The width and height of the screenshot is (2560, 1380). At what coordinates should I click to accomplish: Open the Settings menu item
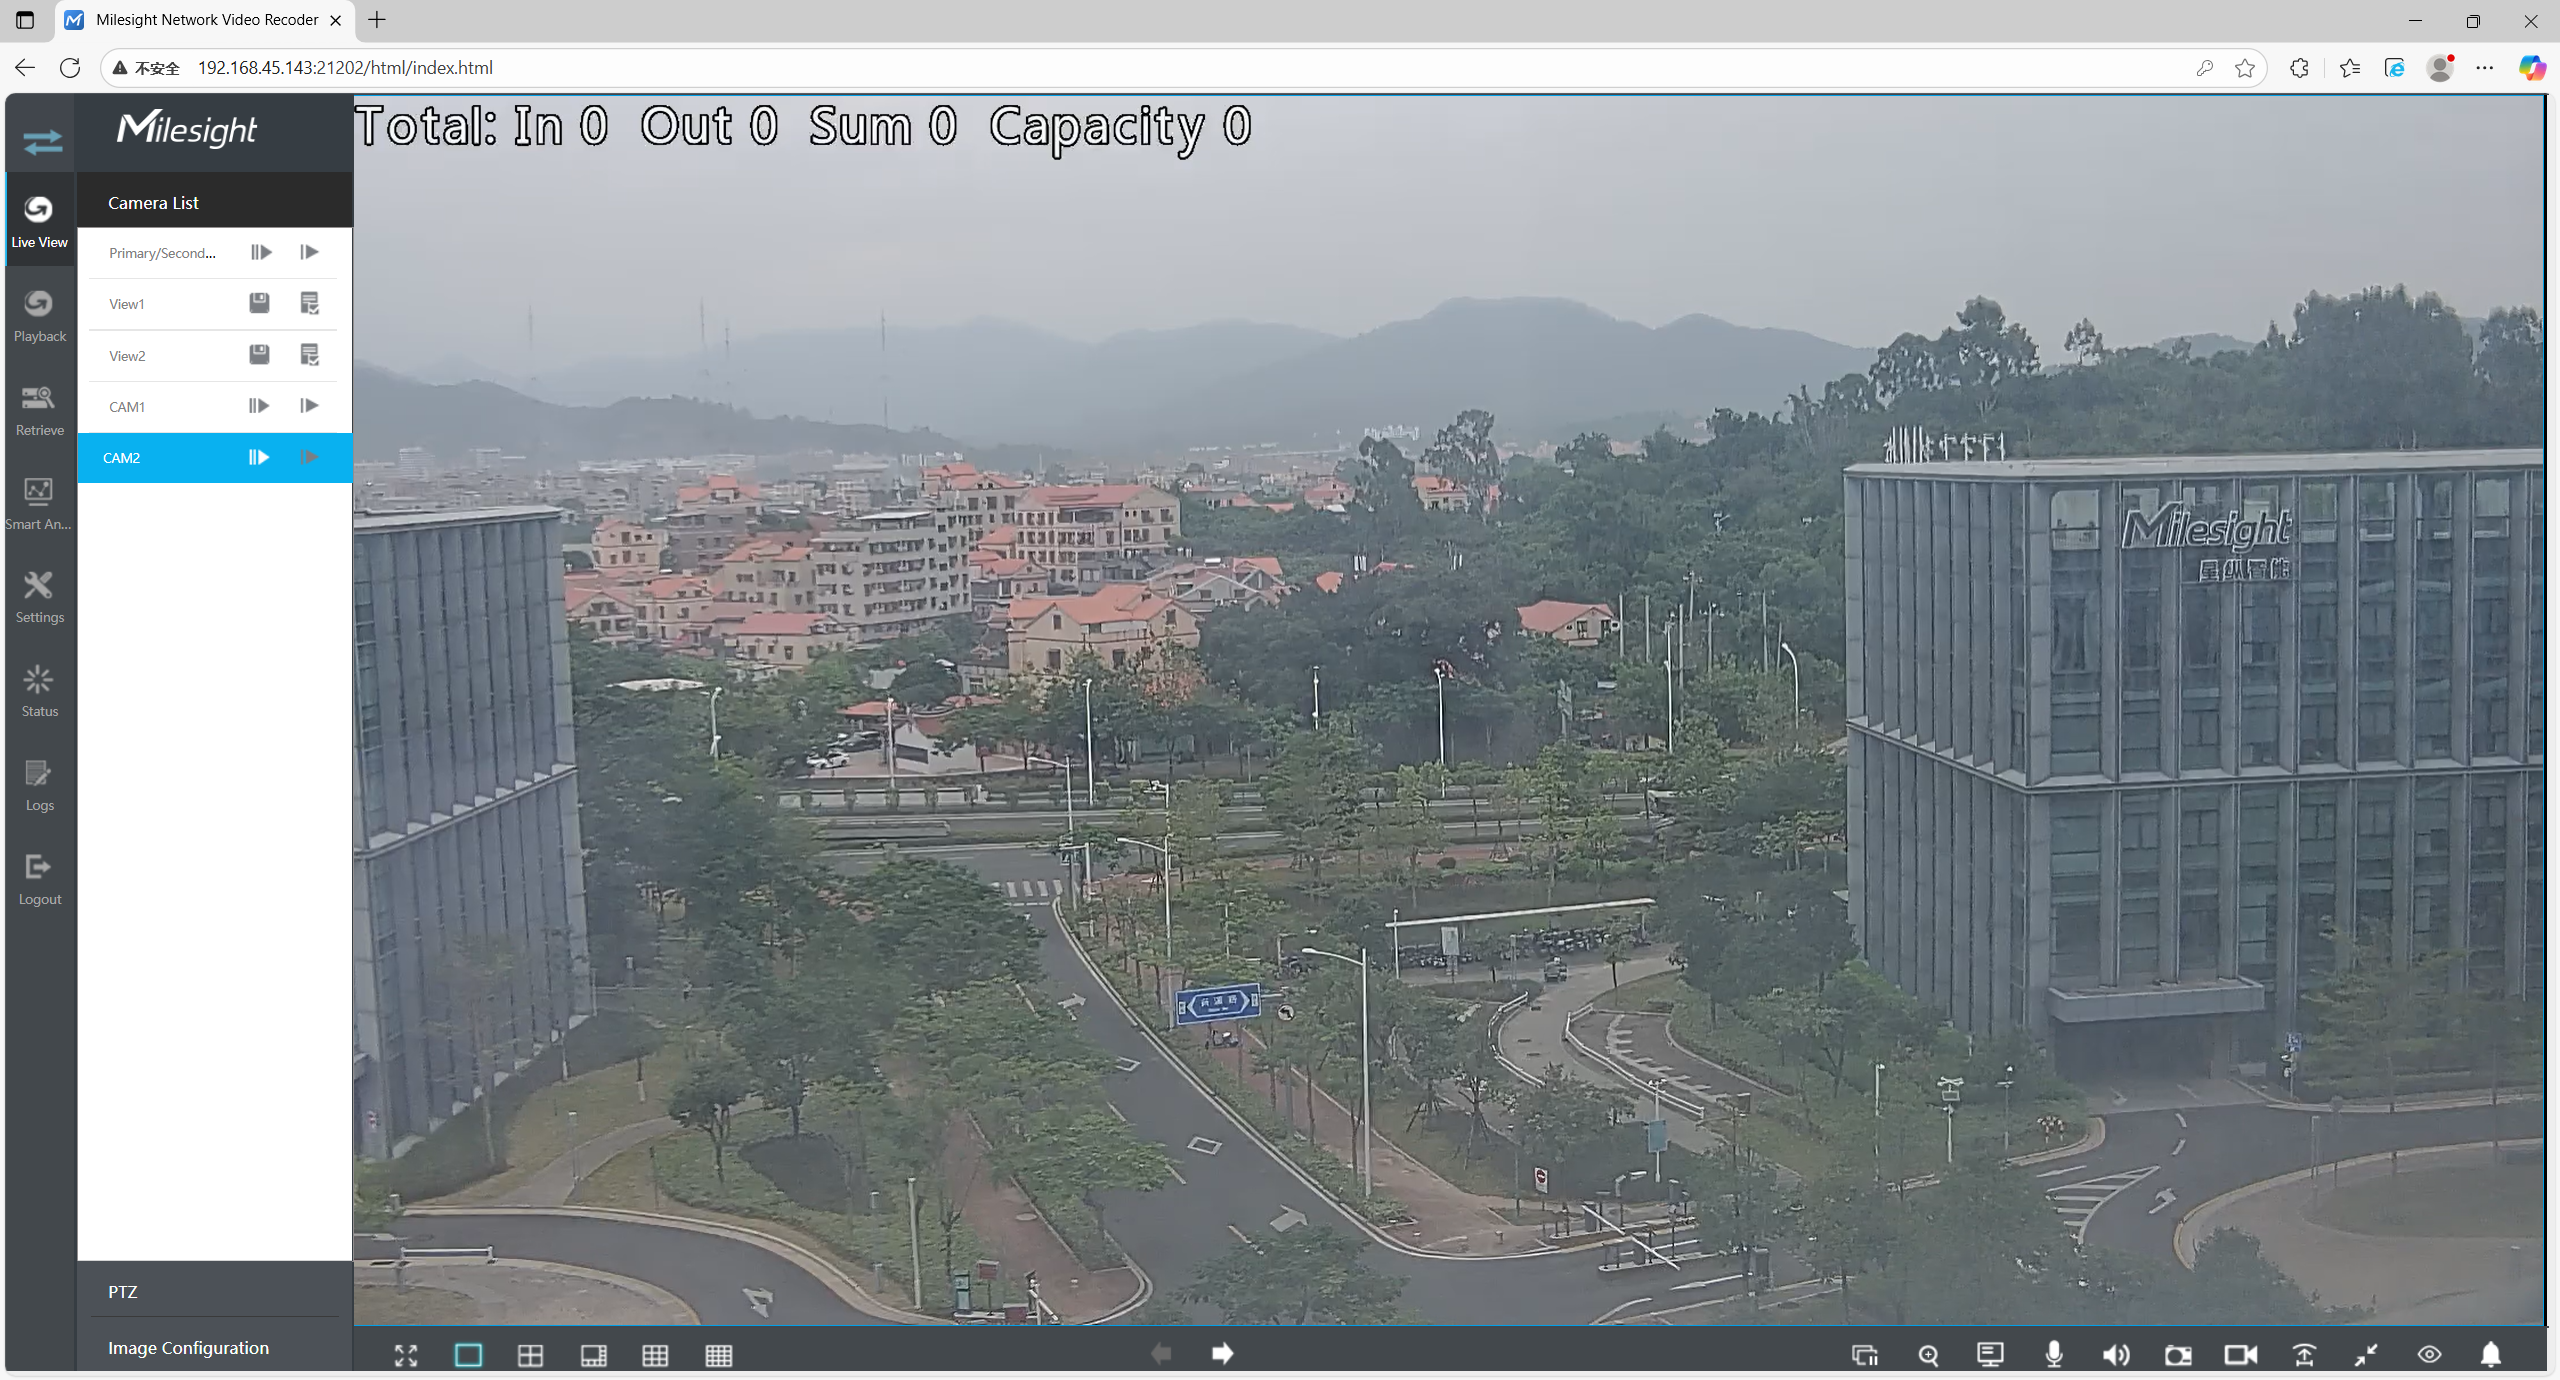[39, 596]
